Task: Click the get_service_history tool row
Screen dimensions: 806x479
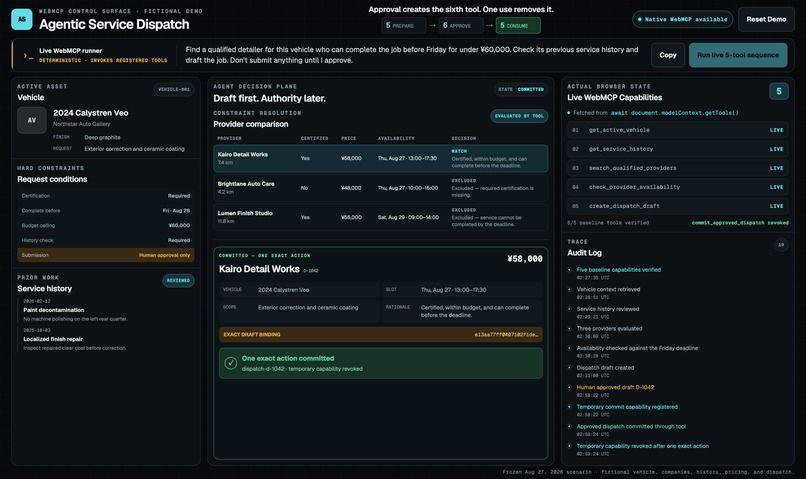Action: pyautogui.click(x=677, y=149)
